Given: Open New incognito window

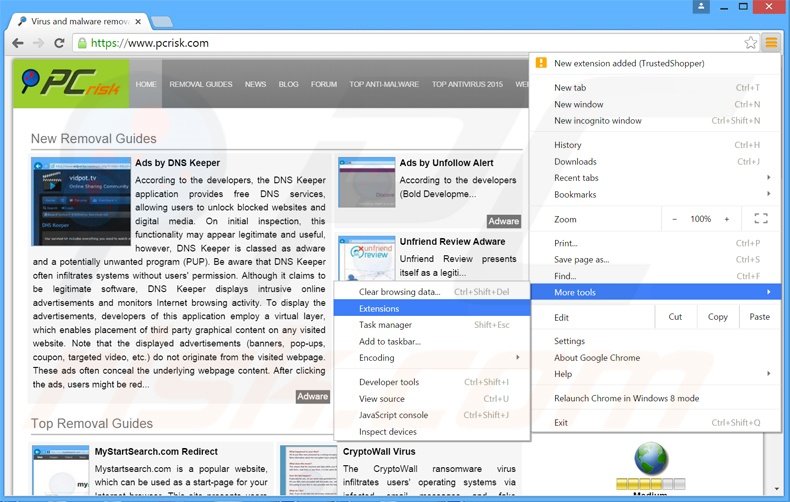Looking at the screenshot, I should point(655,121).
